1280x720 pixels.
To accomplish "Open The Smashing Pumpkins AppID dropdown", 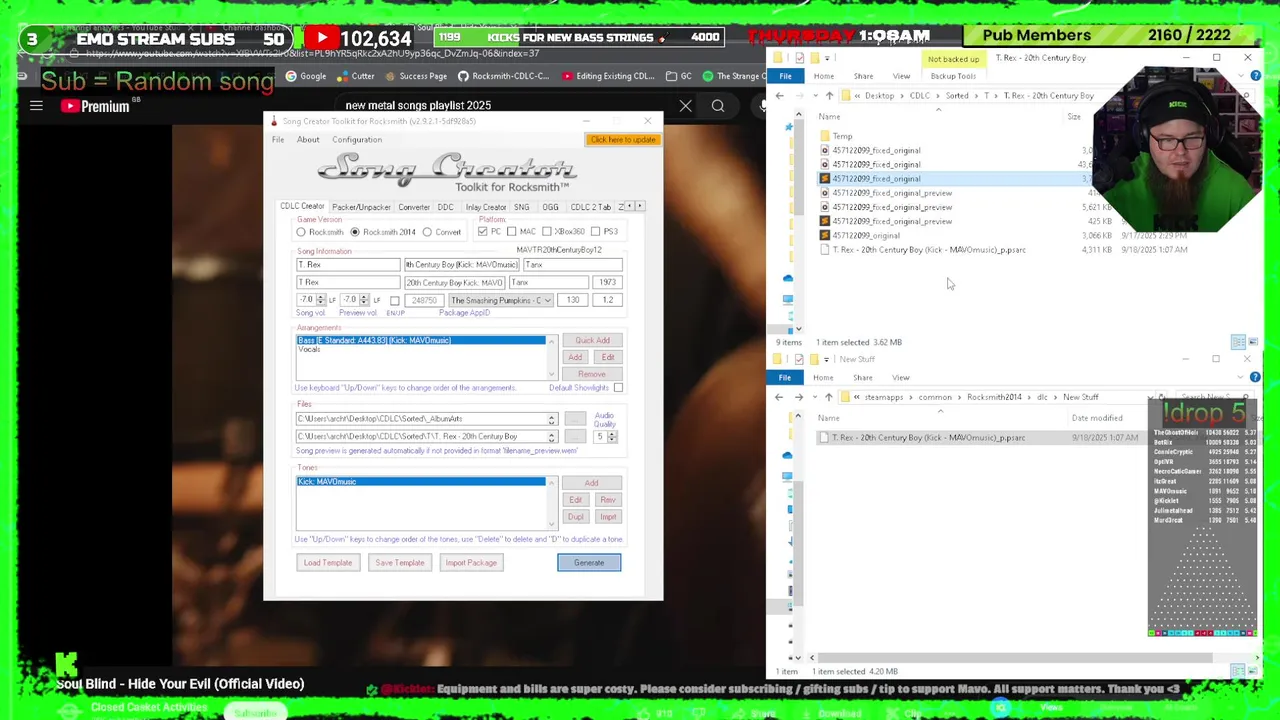I will [548, 301].
